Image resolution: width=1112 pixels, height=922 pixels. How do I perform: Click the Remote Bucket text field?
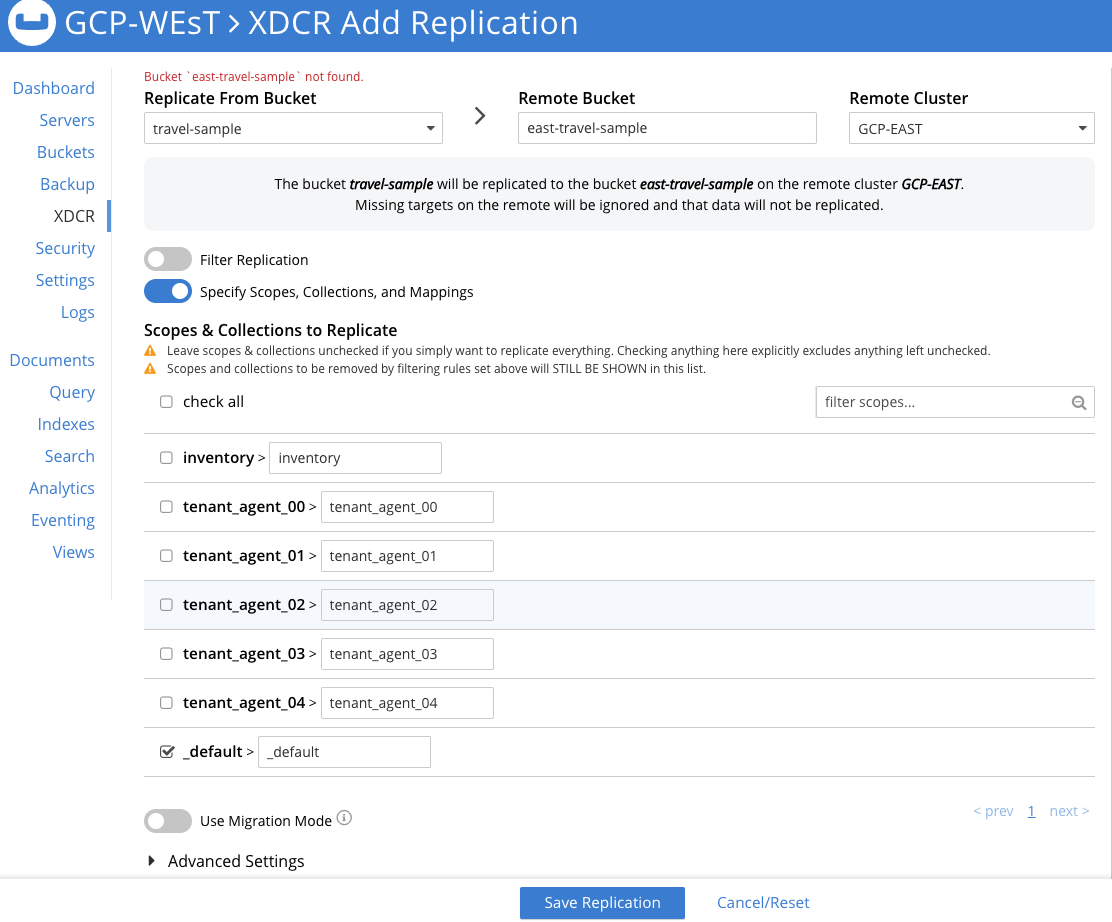(667, 128)
